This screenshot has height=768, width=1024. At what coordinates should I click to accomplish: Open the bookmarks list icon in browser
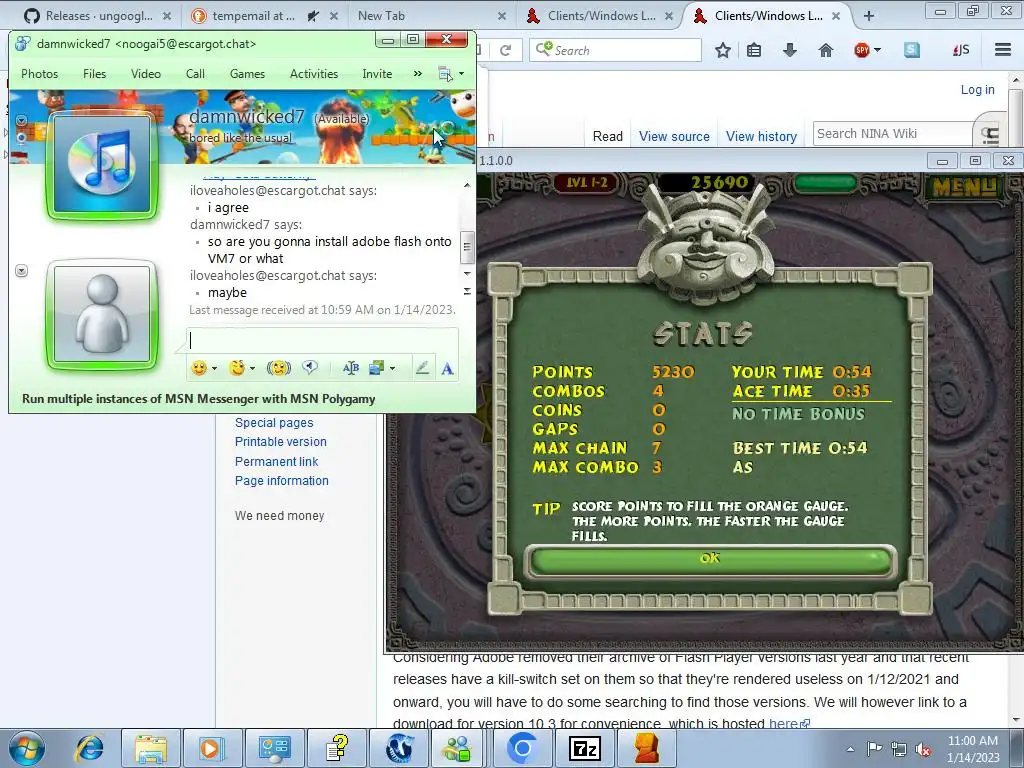coord(754,50)
